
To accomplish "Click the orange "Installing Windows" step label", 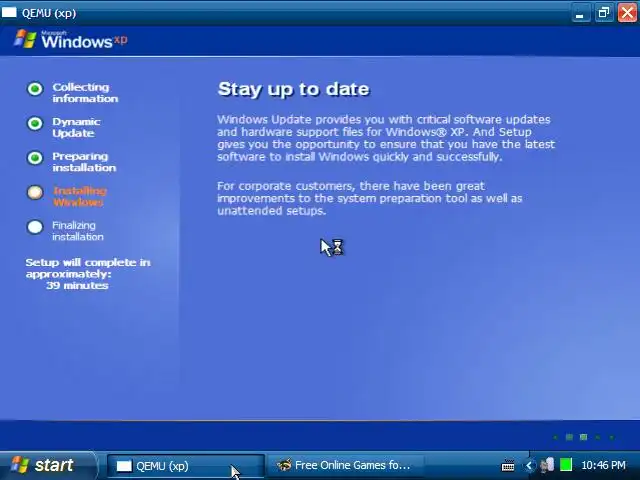I will pos(80,196).
